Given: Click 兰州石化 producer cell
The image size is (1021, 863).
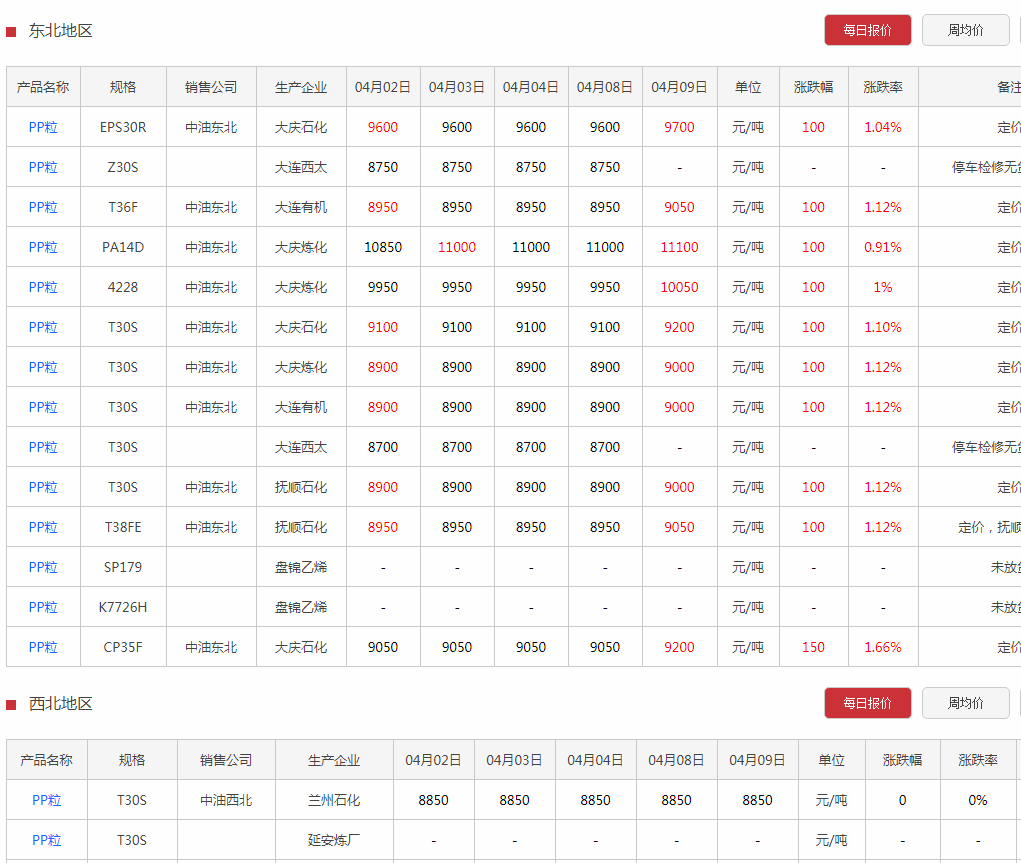Looking at the screenshot, I should [x=334, y=800].
